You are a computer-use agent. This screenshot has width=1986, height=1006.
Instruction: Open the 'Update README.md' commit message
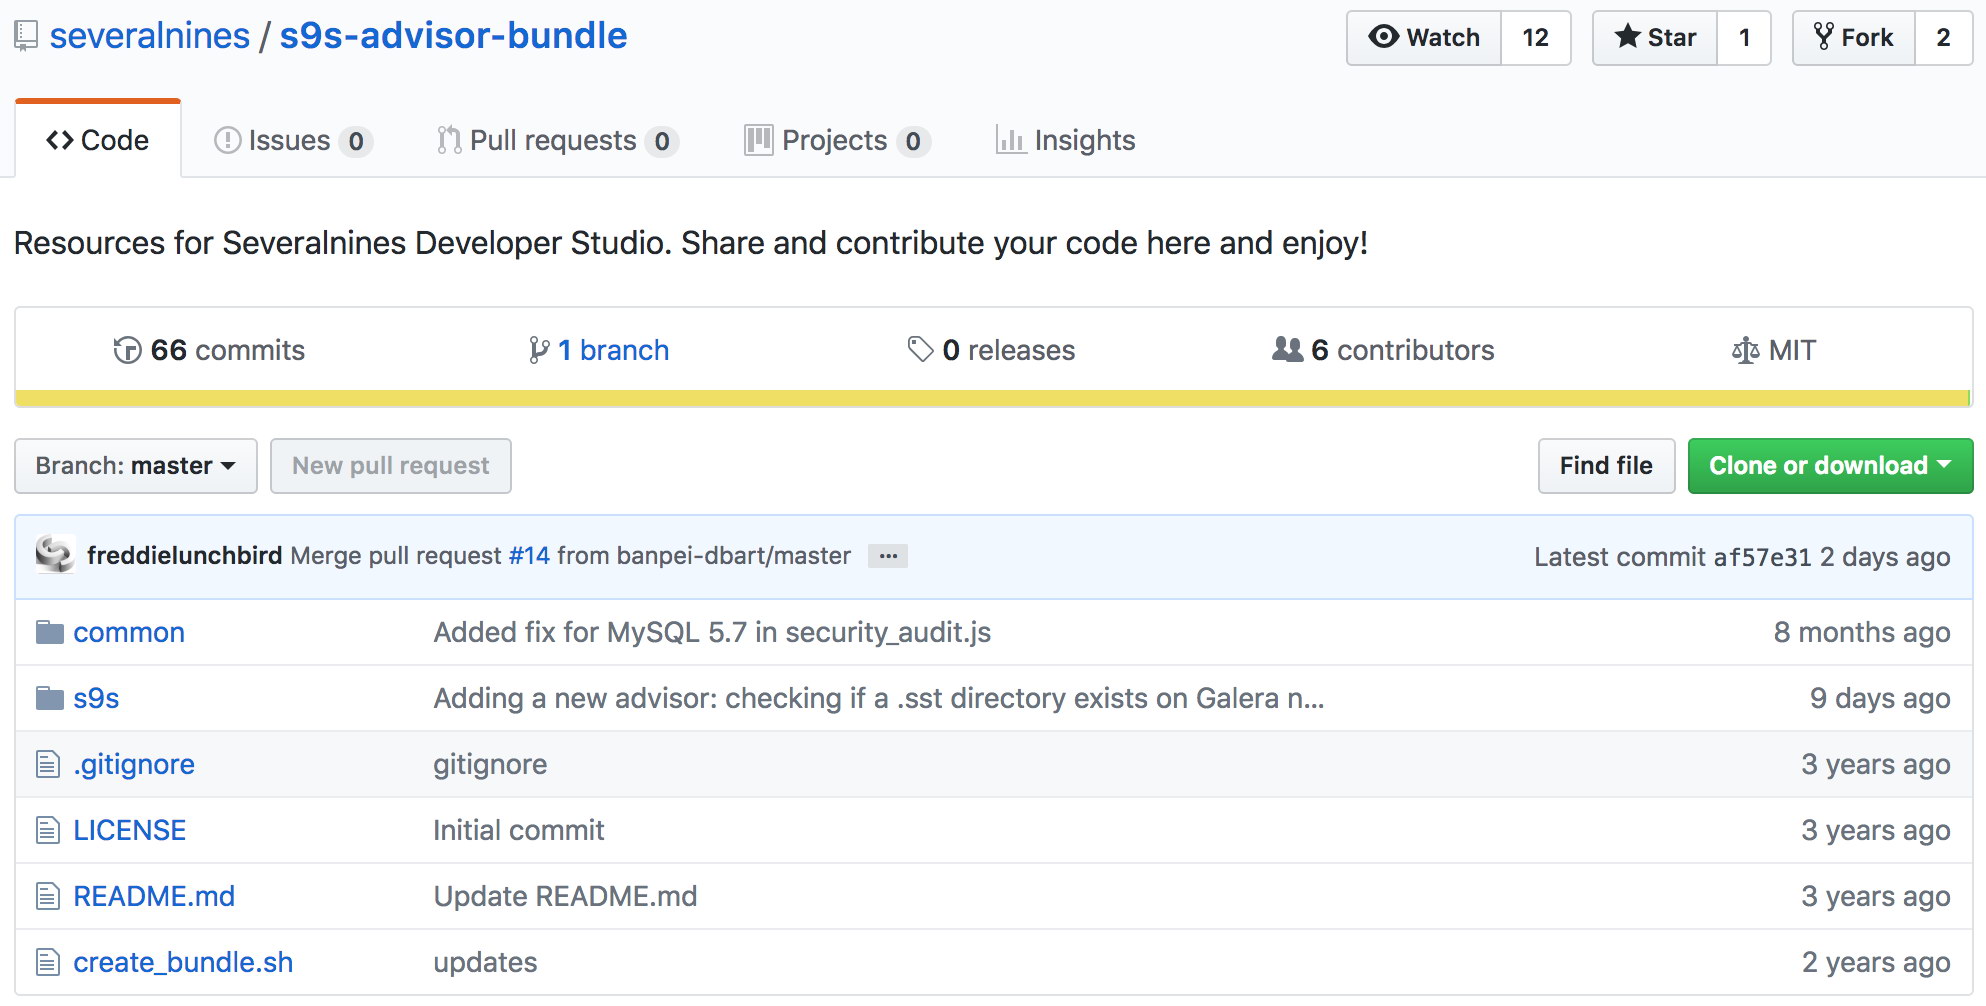click(565, 896)
